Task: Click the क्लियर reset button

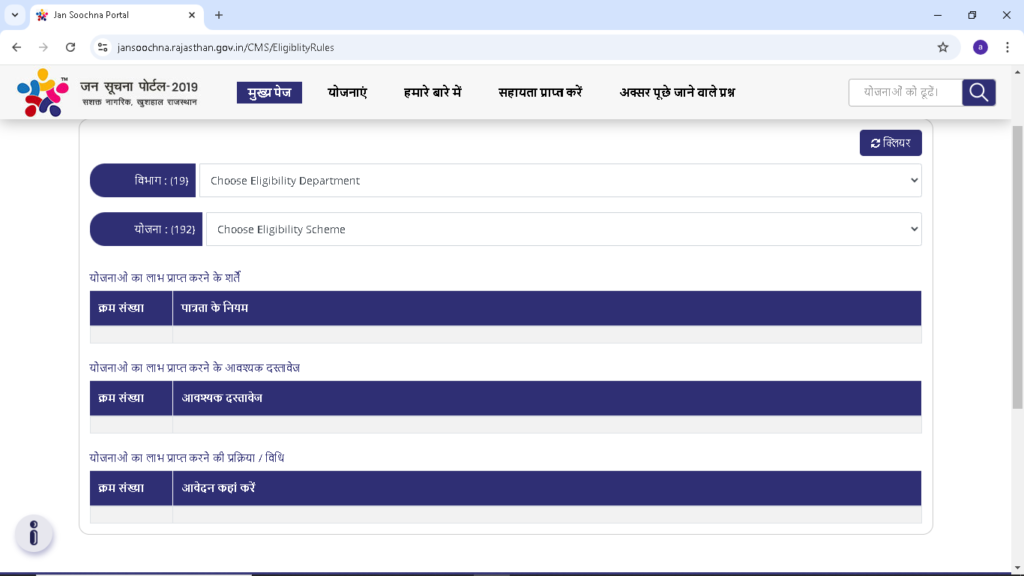Action: click(x=890, y=143)
